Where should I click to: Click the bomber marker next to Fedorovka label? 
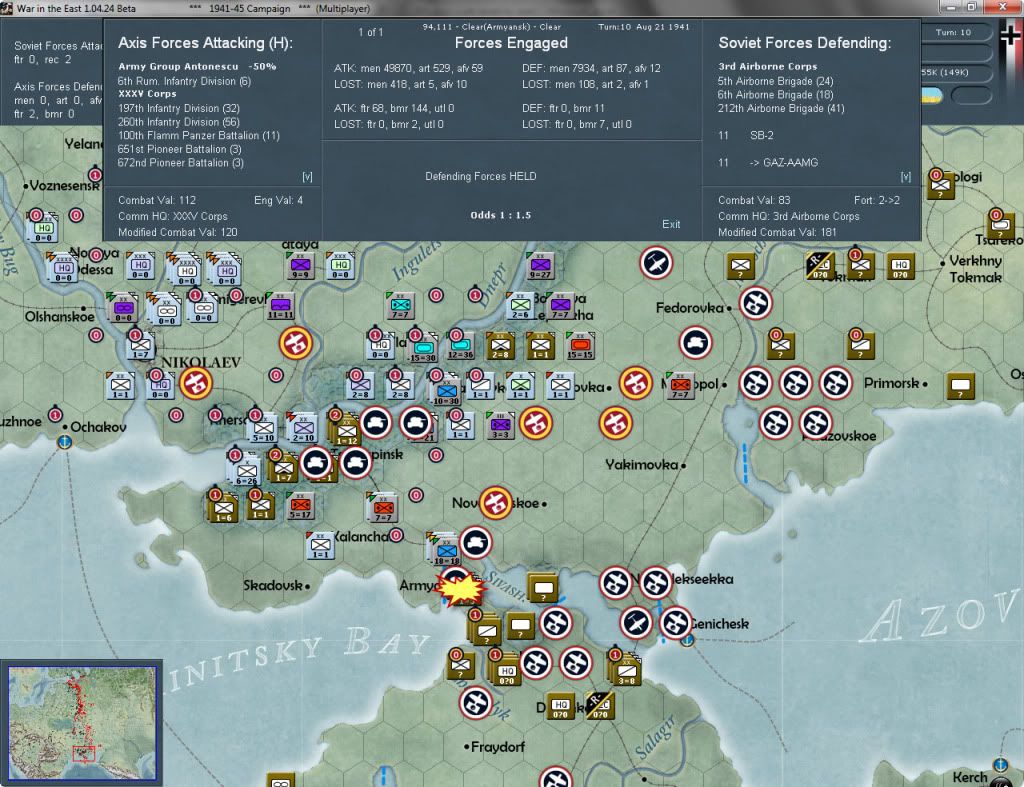coord(756,303)
